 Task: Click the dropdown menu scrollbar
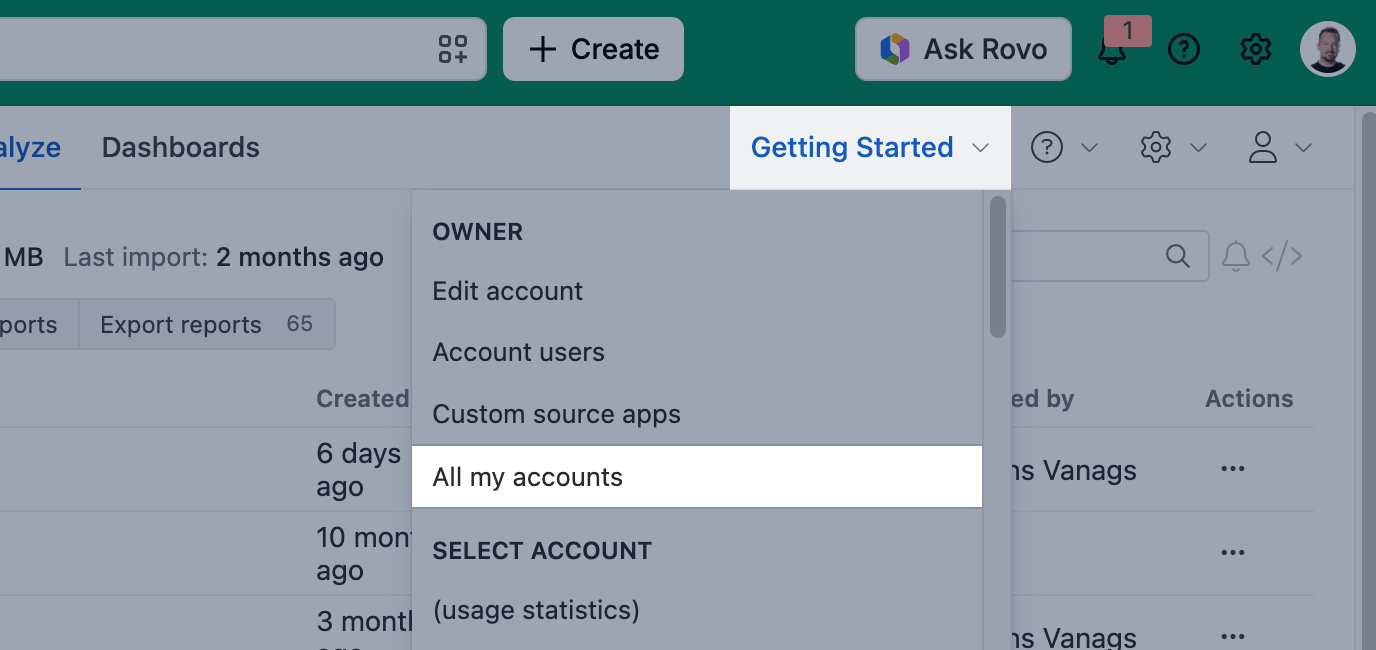(997, 267)
